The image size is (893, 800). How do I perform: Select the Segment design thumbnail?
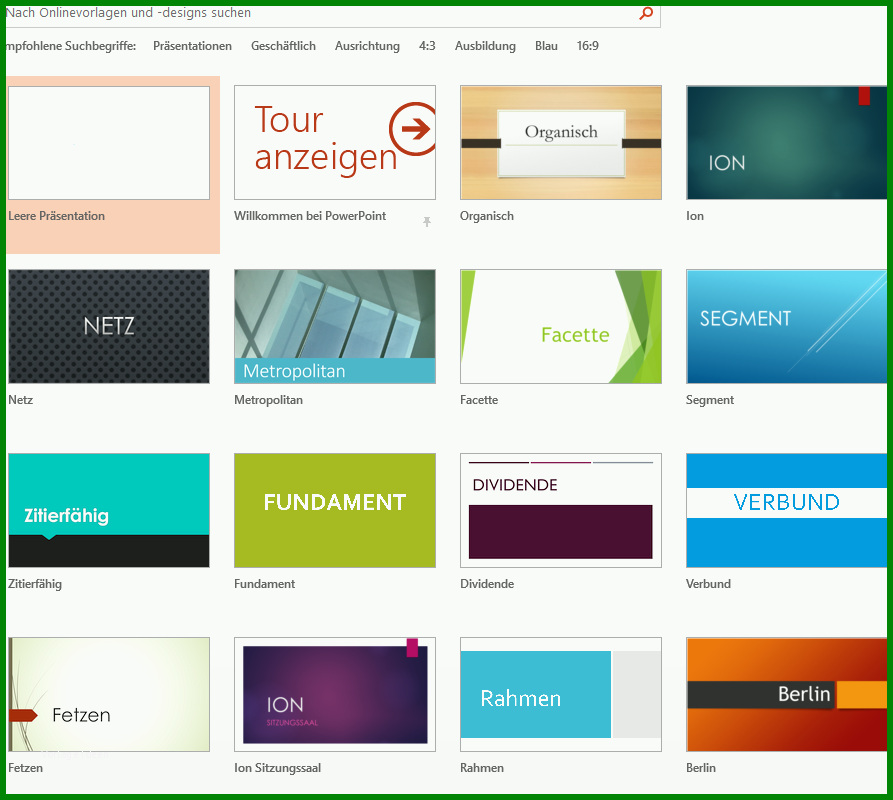coord(787,327)
